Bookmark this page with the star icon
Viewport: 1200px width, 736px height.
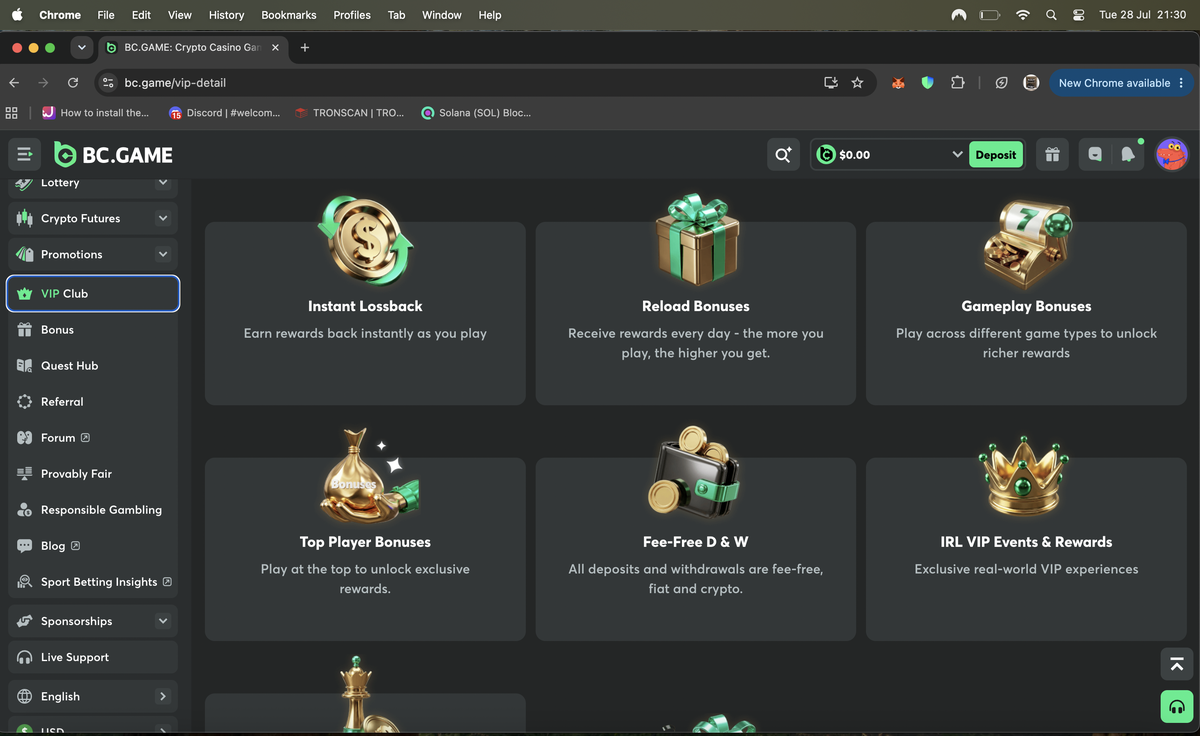tap(857, 83)
